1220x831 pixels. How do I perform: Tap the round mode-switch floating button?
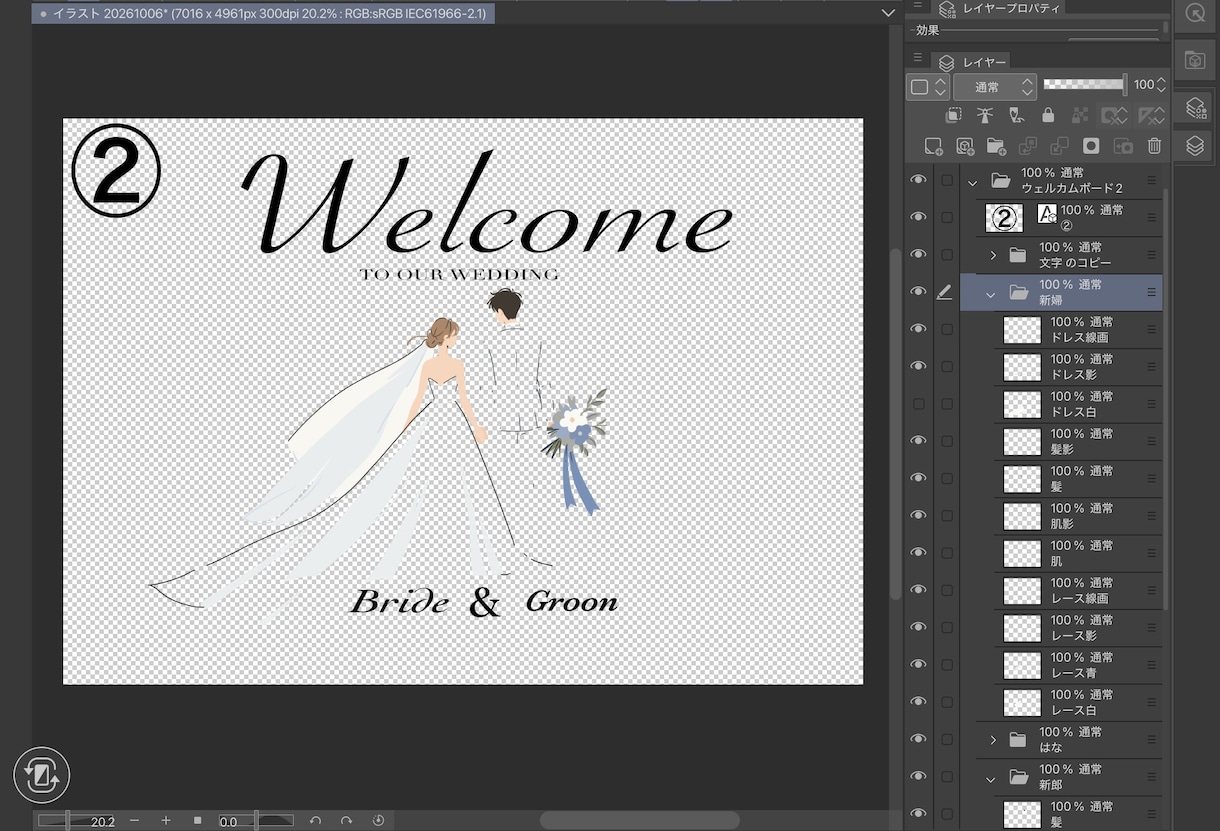point(42,775)
